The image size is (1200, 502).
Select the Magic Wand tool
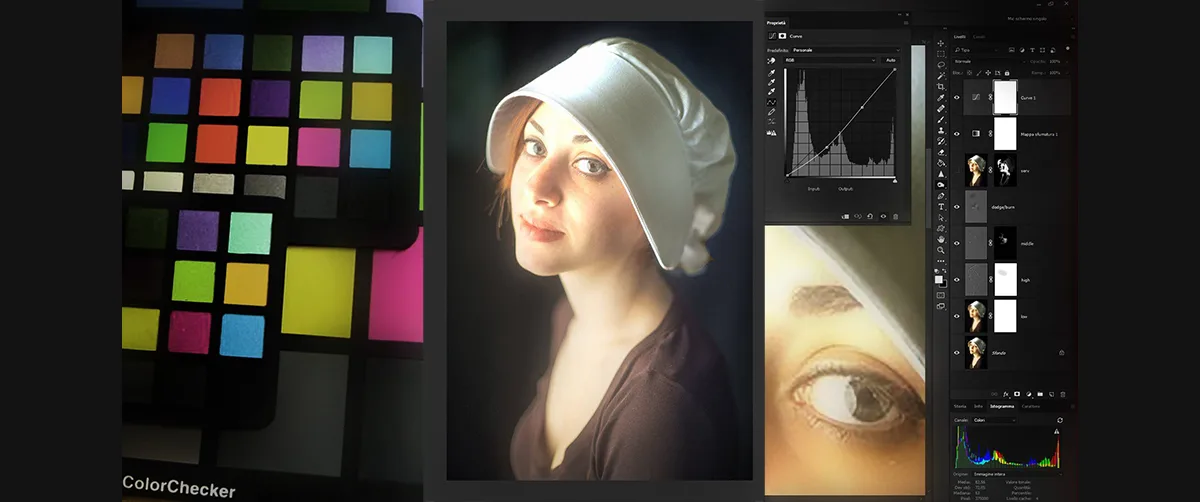coord(941,75)
